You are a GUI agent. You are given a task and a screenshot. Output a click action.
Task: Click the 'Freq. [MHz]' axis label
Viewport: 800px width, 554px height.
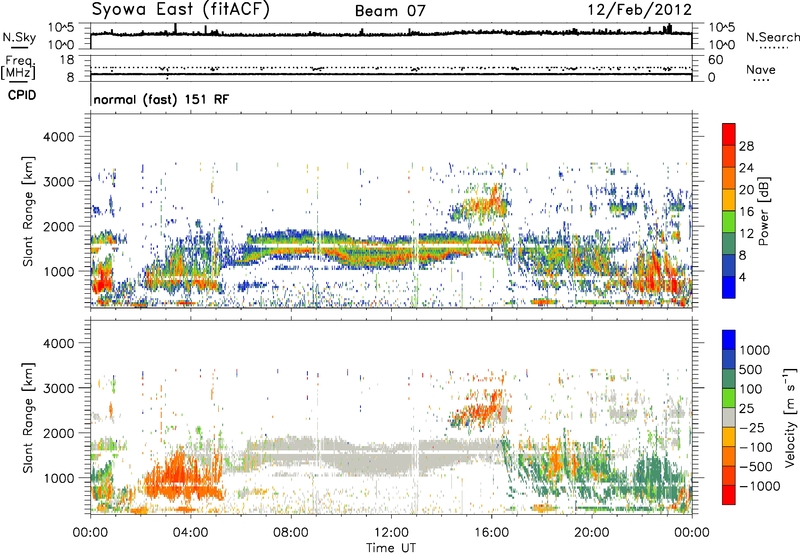tap(19, 68)
